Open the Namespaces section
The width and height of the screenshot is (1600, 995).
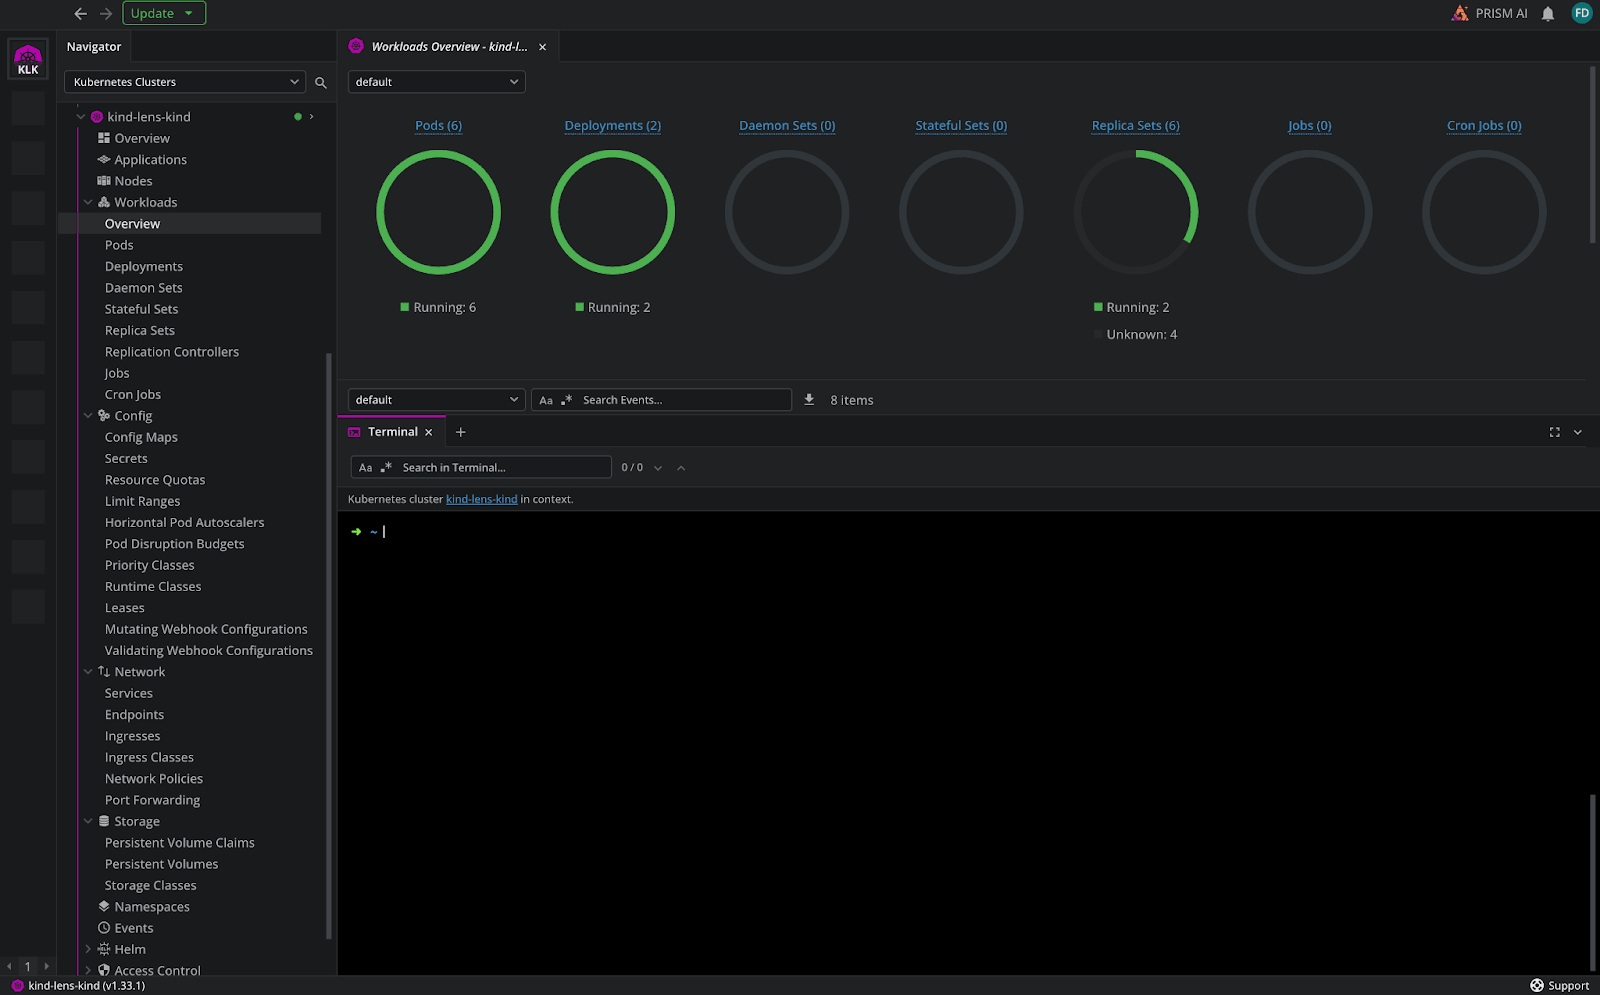point(152,906)
